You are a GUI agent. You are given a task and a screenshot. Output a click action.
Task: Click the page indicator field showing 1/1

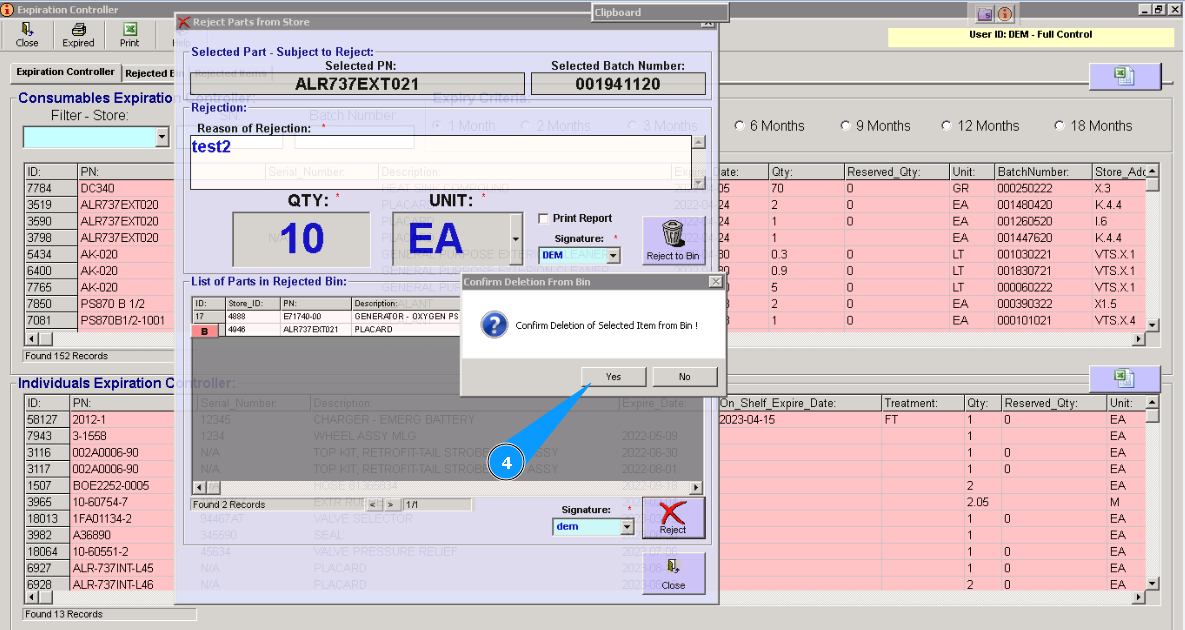coord(437,504)
